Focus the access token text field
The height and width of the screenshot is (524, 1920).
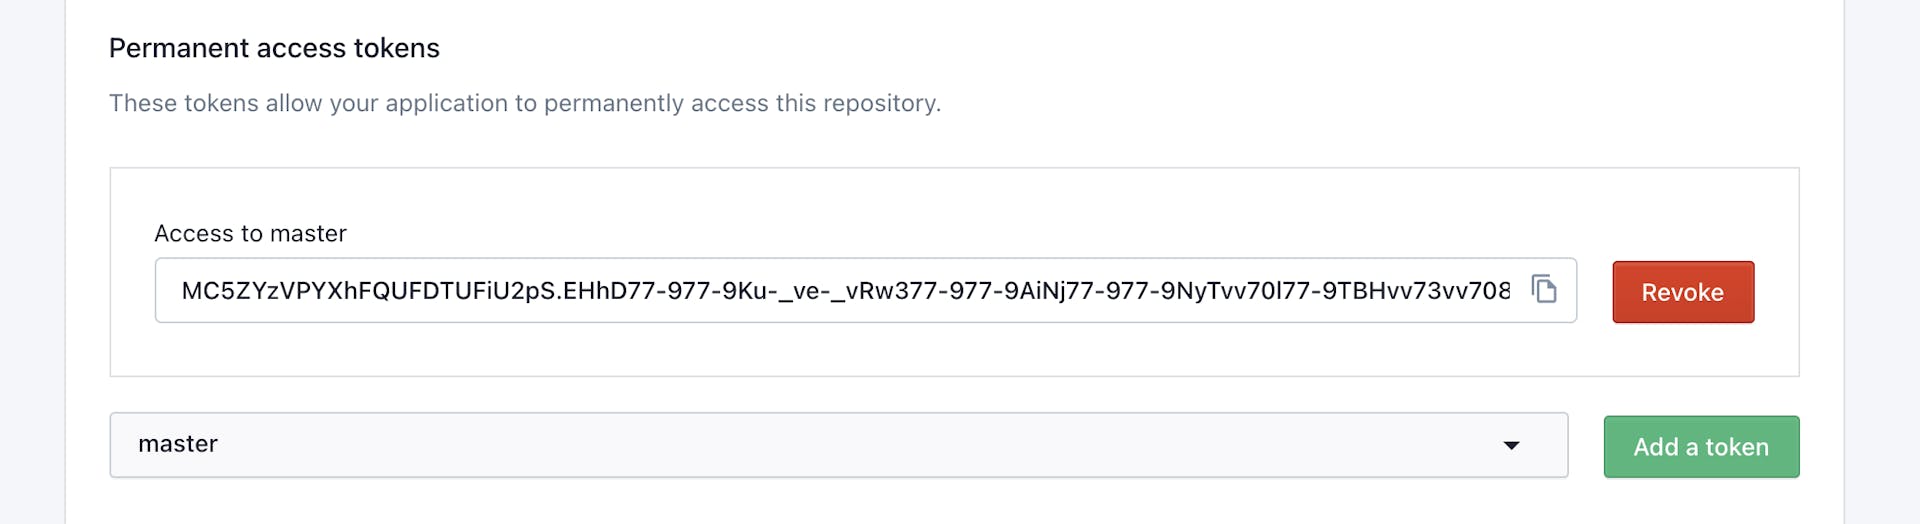pyautogui.click(x=845, y=291)
